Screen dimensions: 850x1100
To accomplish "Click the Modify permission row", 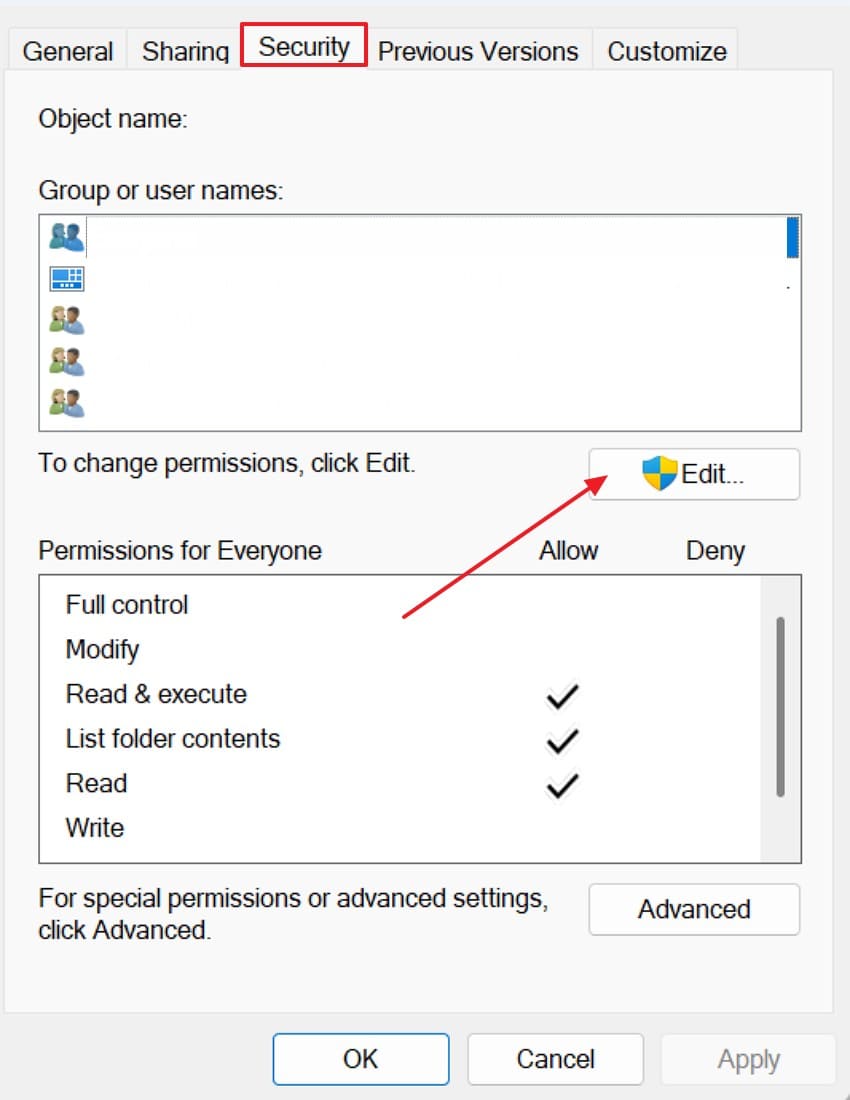I will pyautogui.click(x=400, y=650).
